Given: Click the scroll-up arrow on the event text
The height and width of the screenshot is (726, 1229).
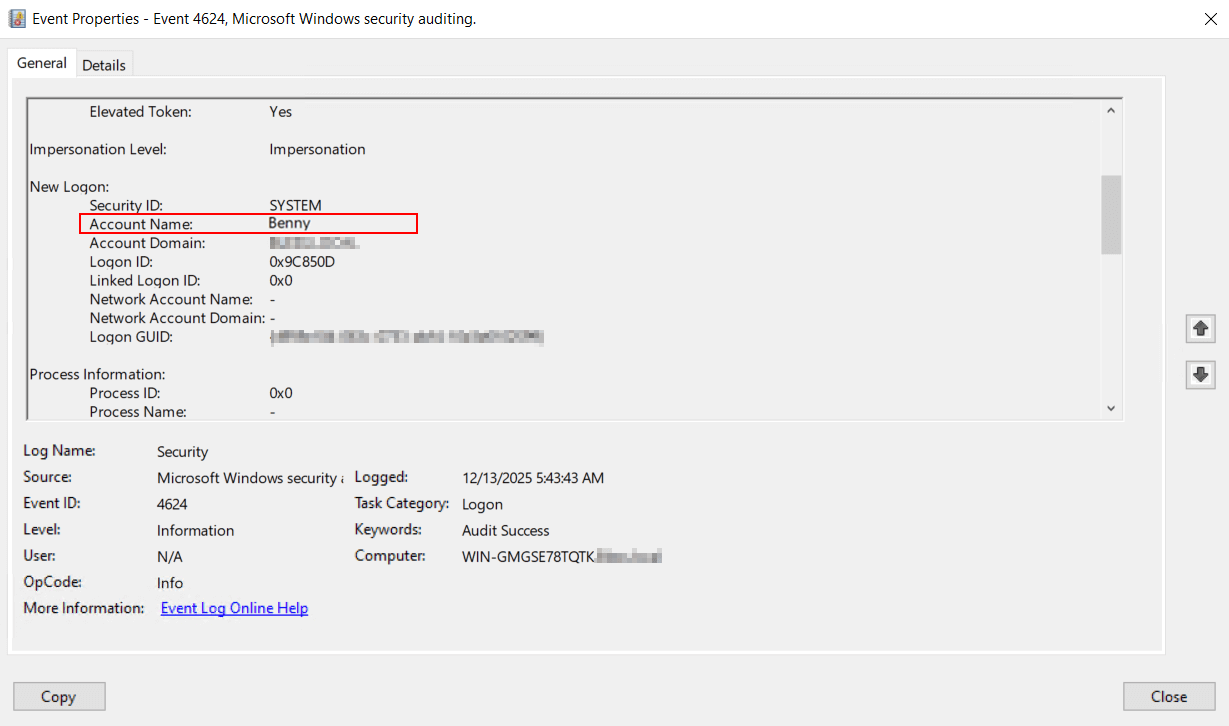Looking at the screenshot, I should 1110,108.
